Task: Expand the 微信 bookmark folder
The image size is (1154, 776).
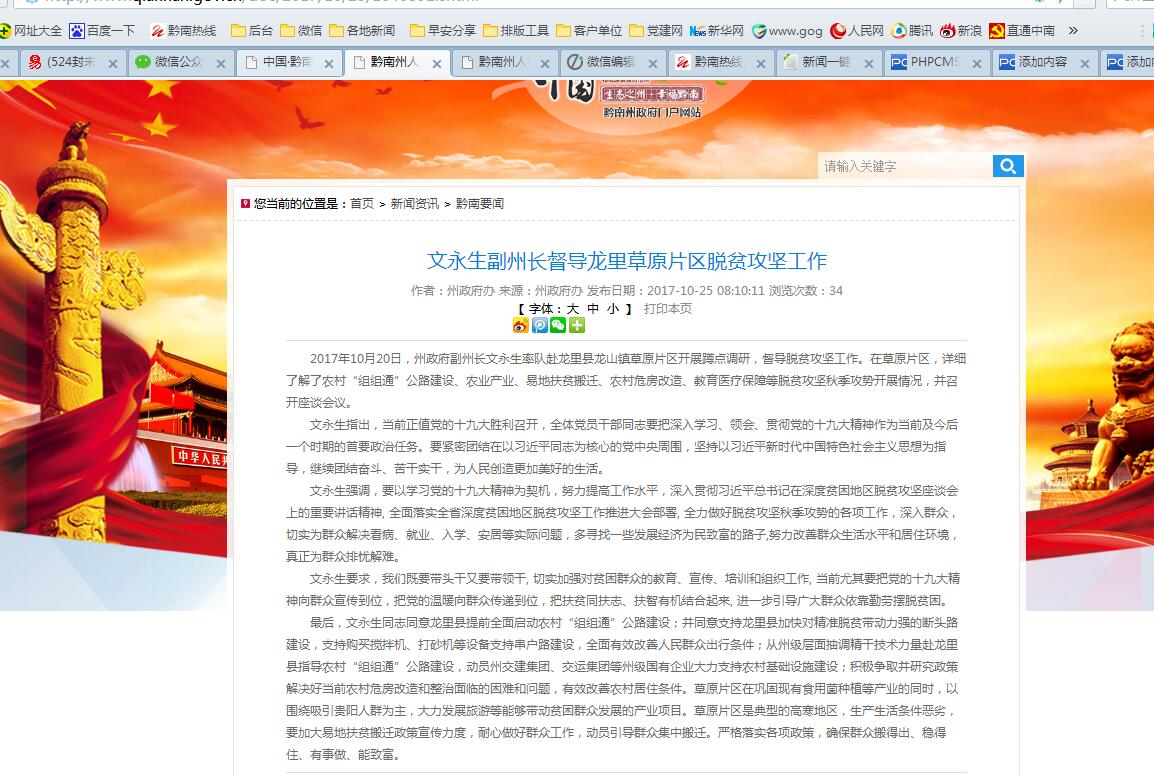Action: click(x=301, y=30)
